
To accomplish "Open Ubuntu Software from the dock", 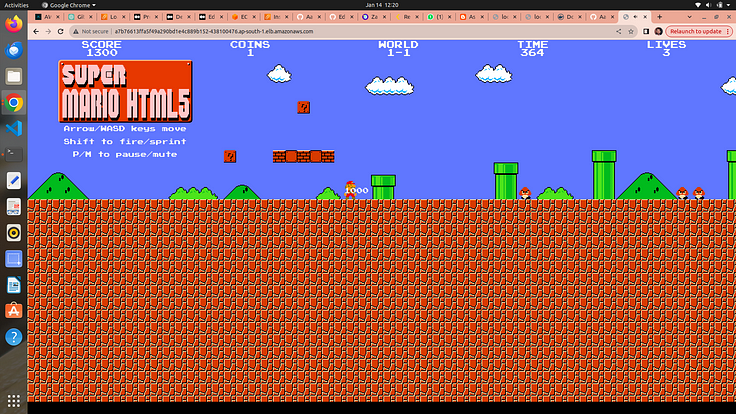I will coord(14,311).
